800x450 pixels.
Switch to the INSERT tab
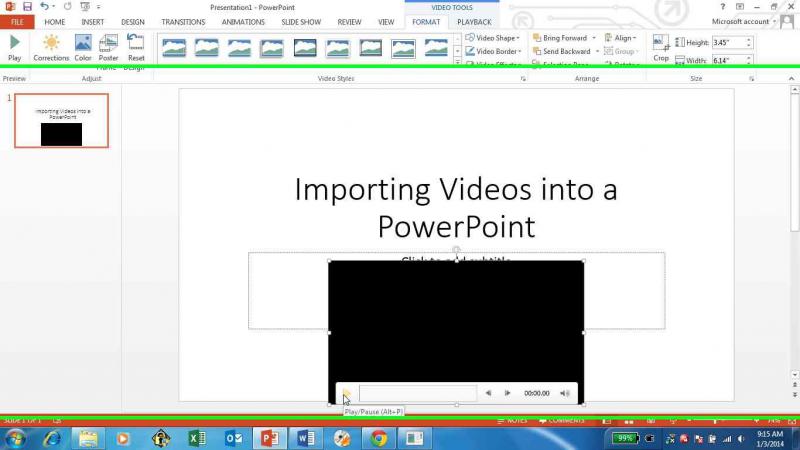(x=92, y=22)
